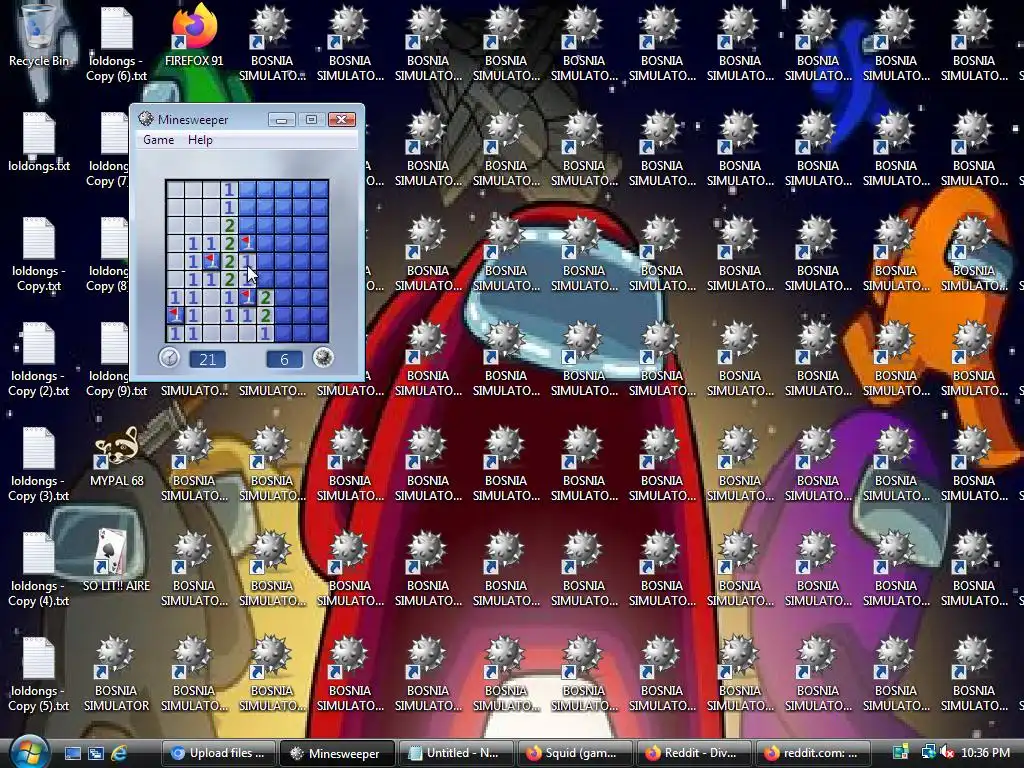Select BOSNIA SIMULATO... icon right of MYPAL 68

click(194, 464)
